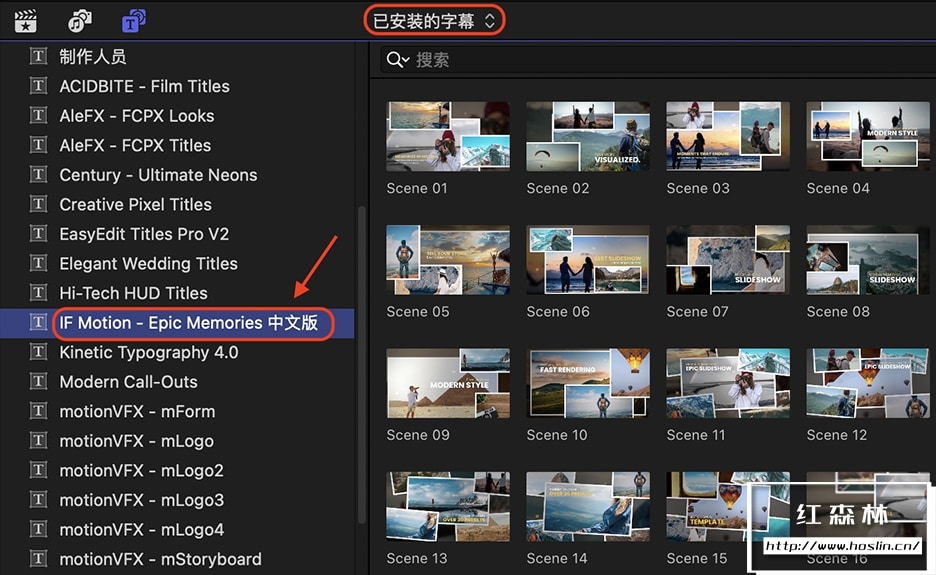This screenshot has width=936, height=575.
Task: Click the T icon beside 制作人员
Action: click(x=38, y=56)
